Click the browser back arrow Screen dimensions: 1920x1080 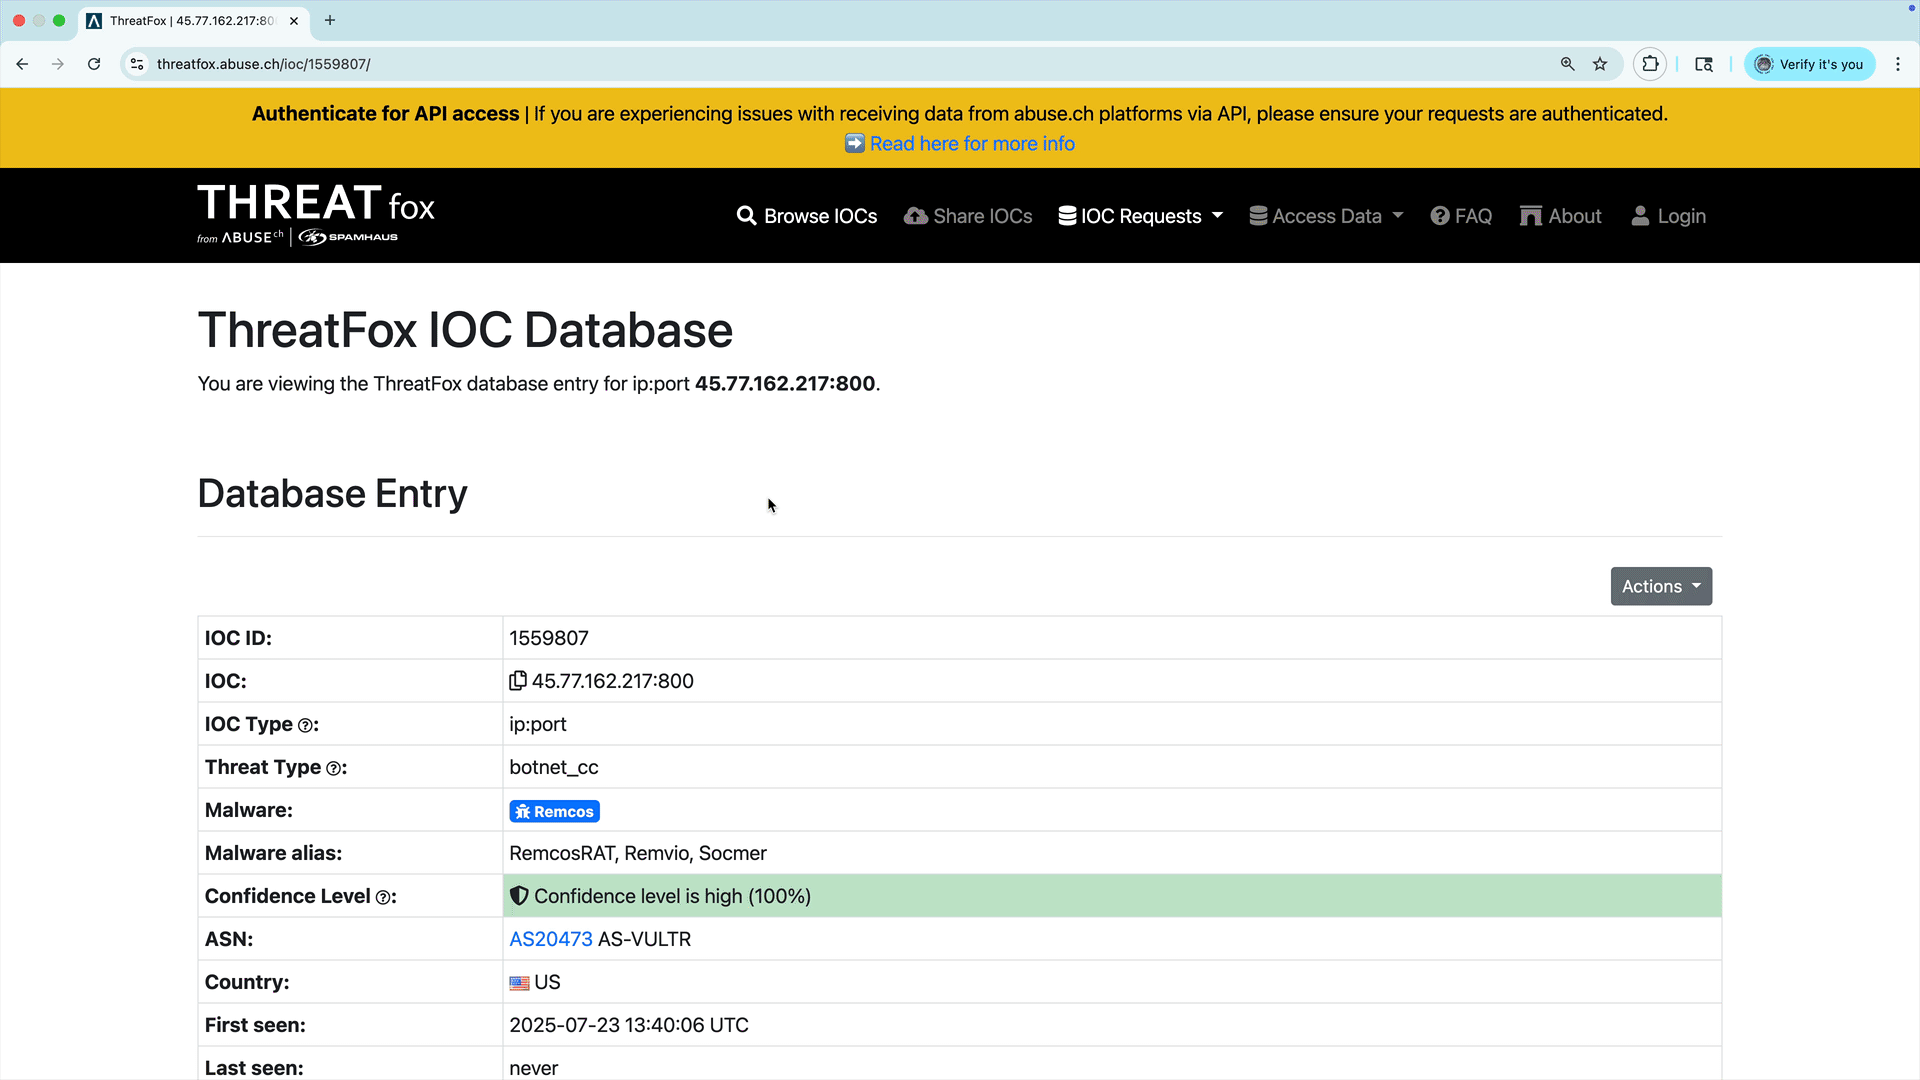tap(22, 64)
